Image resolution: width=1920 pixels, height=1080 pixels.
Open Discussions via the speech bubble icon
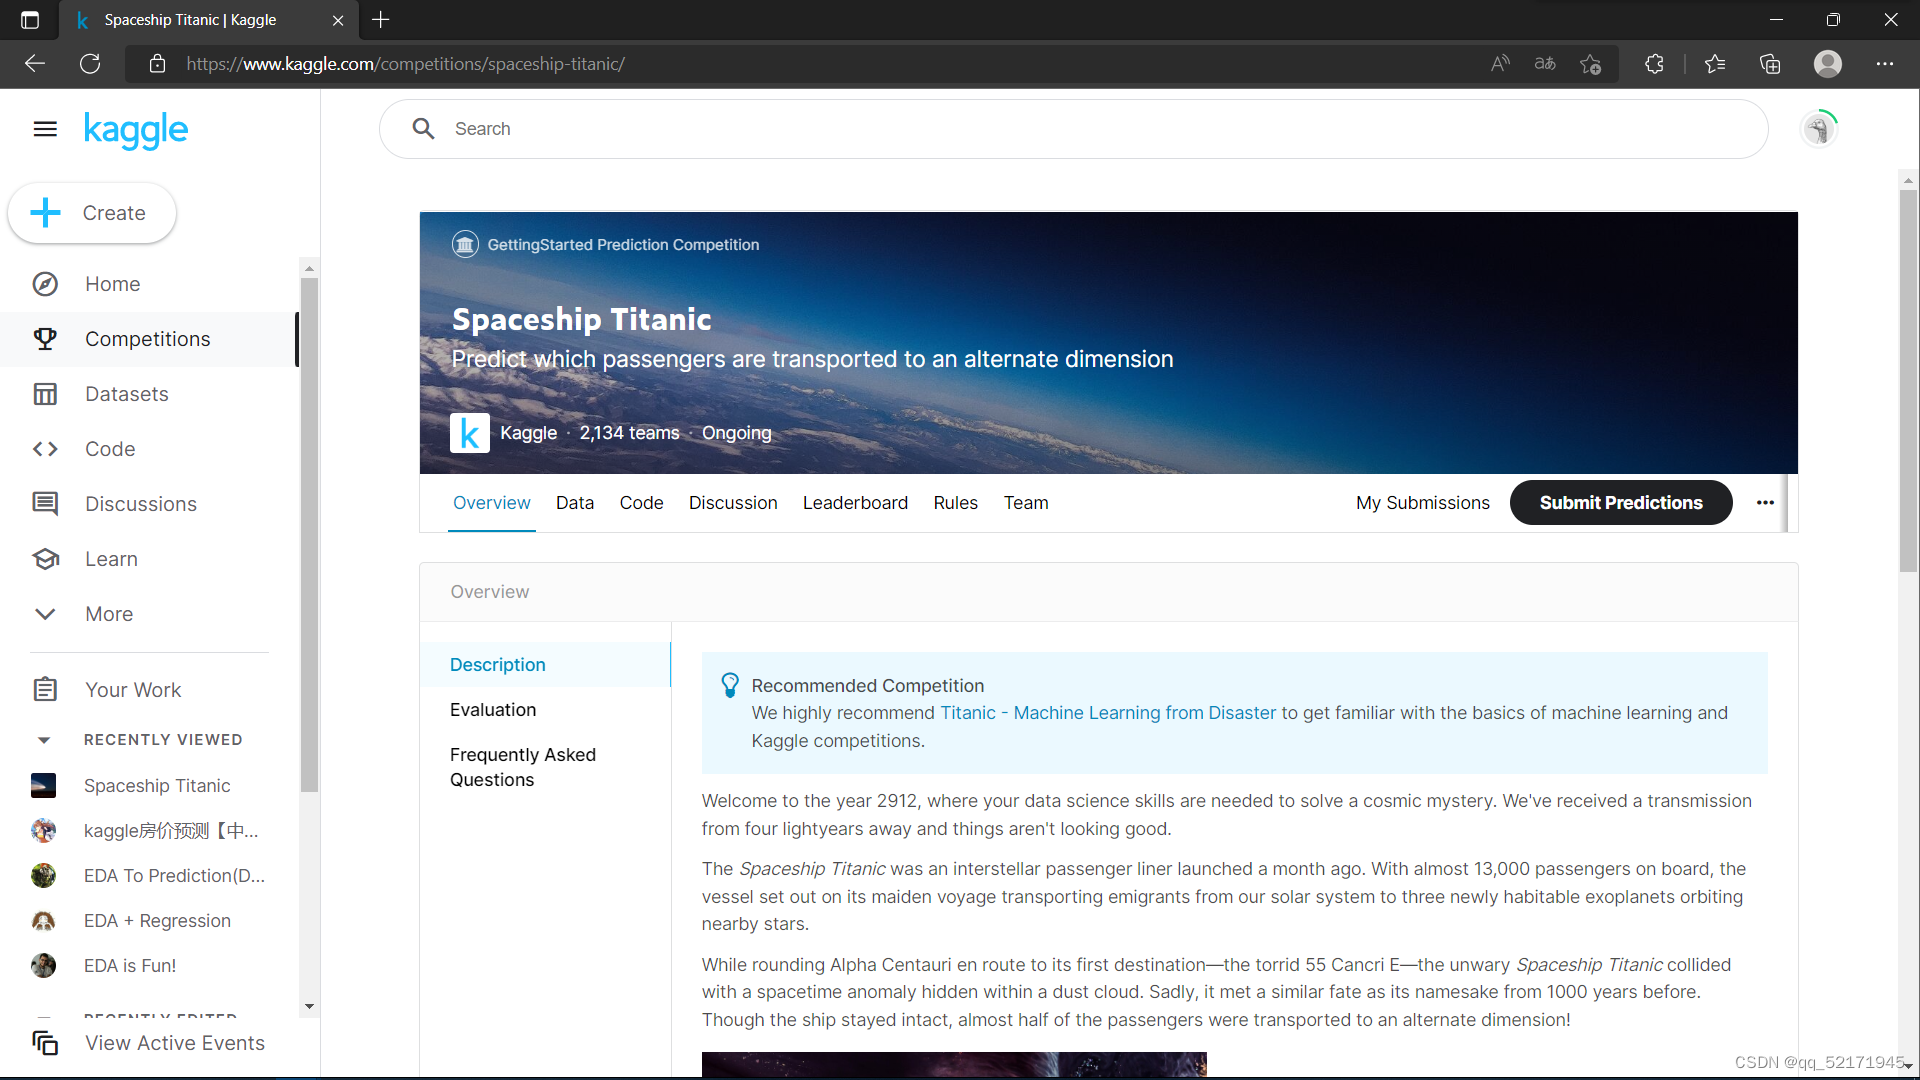tap(45, 504)
